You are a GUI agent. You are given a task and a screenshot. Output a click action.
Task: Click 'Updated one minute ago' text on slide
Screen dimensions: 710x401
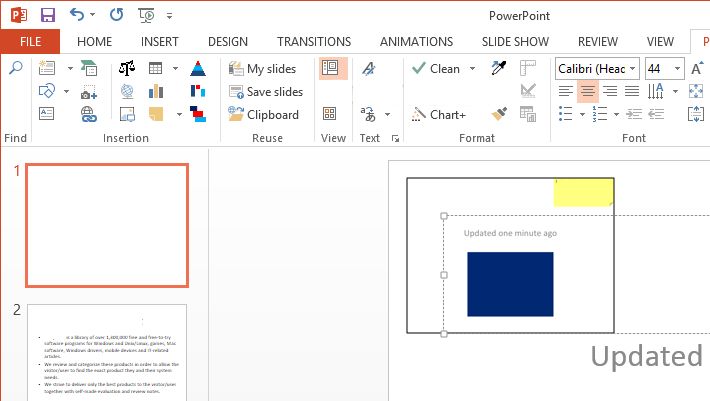tap(510, 233)
